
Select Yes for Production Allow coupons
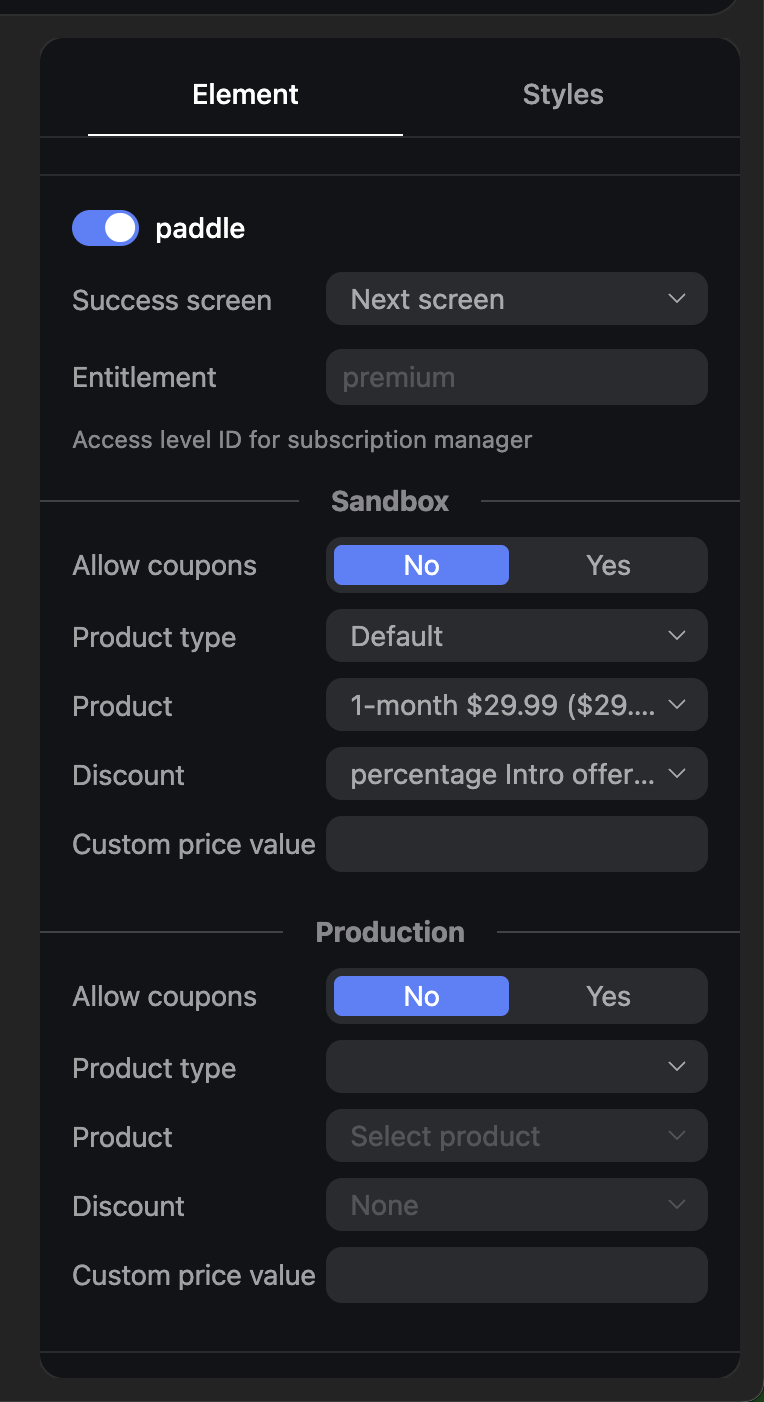pyautogui.click(x=608, y=996)
